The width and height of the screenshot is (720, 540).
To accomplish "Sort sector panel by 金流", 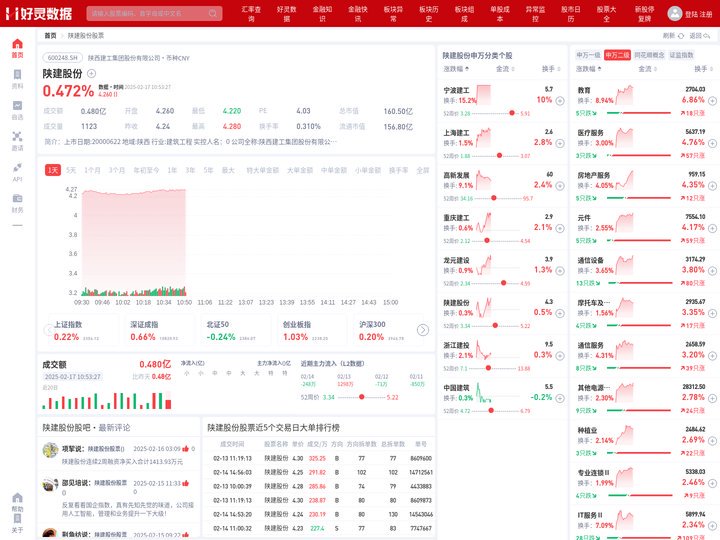I will (x=647, y=69).
